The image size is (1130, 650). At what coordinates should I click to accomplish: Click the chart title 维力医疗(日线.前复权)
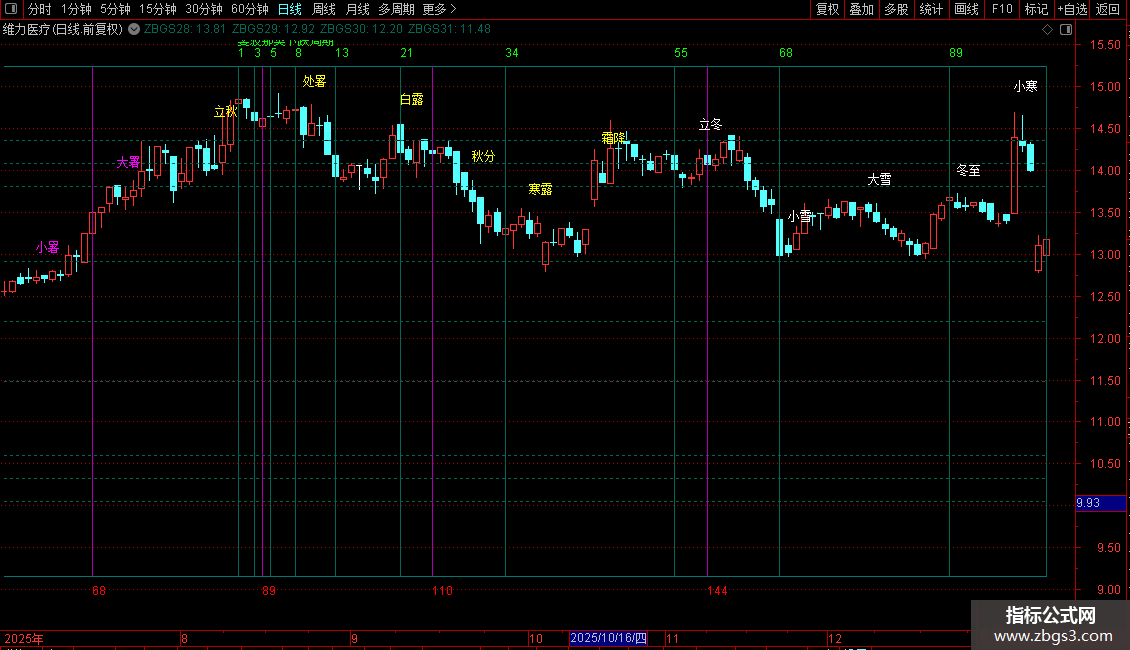point(63,30)
